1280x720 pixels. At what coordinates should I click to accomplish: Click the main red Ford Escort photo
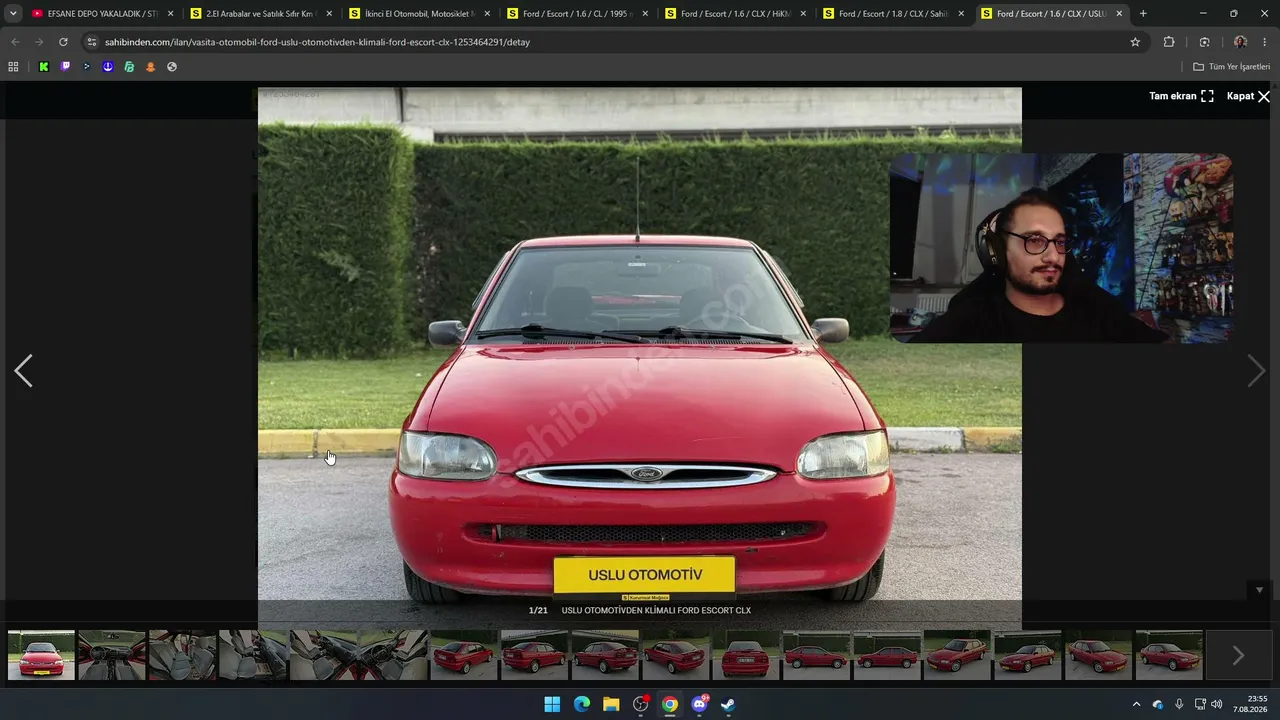(x=640, y=344)
